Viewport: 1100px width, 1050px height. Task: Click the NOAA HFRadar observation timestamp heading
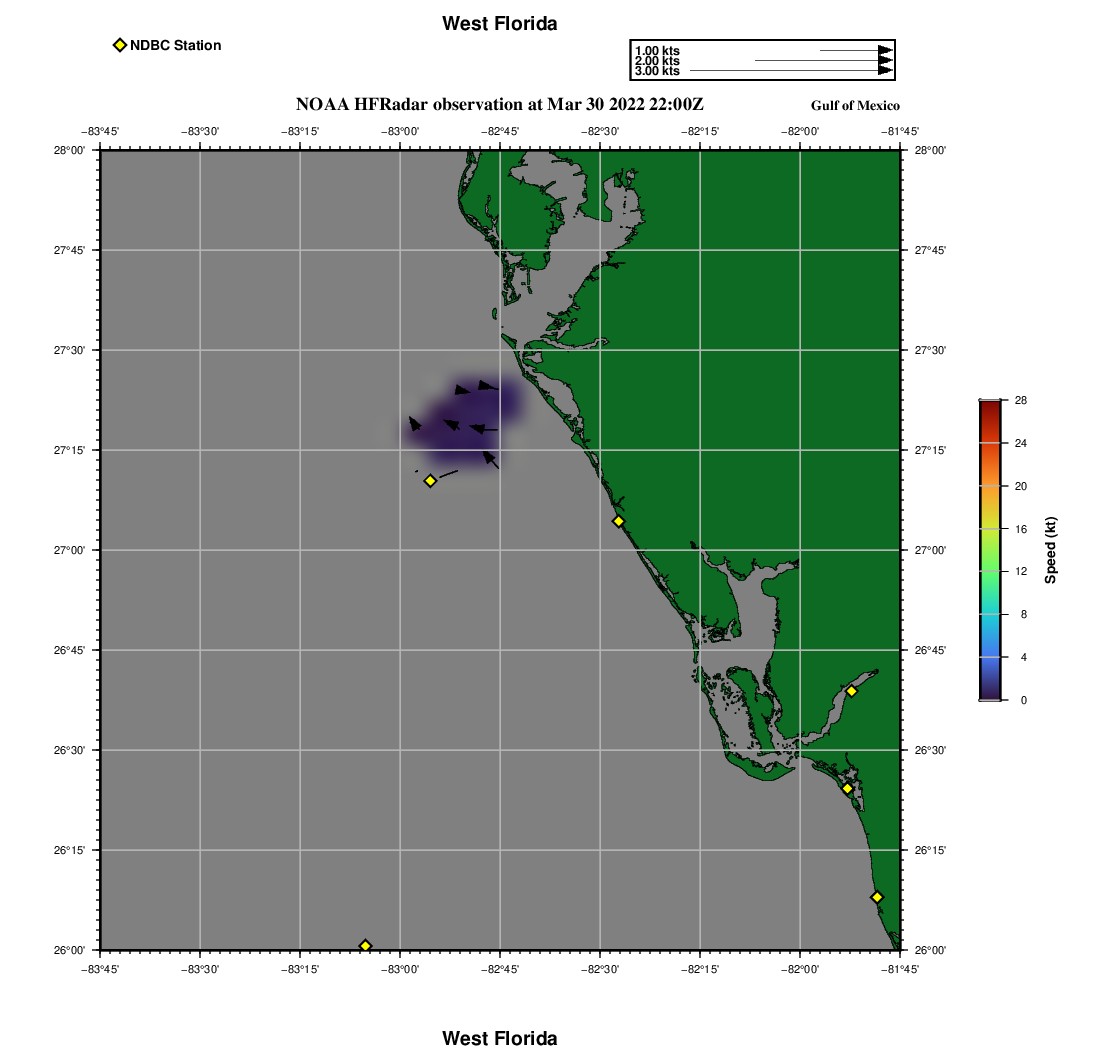[x=499, y=104]
